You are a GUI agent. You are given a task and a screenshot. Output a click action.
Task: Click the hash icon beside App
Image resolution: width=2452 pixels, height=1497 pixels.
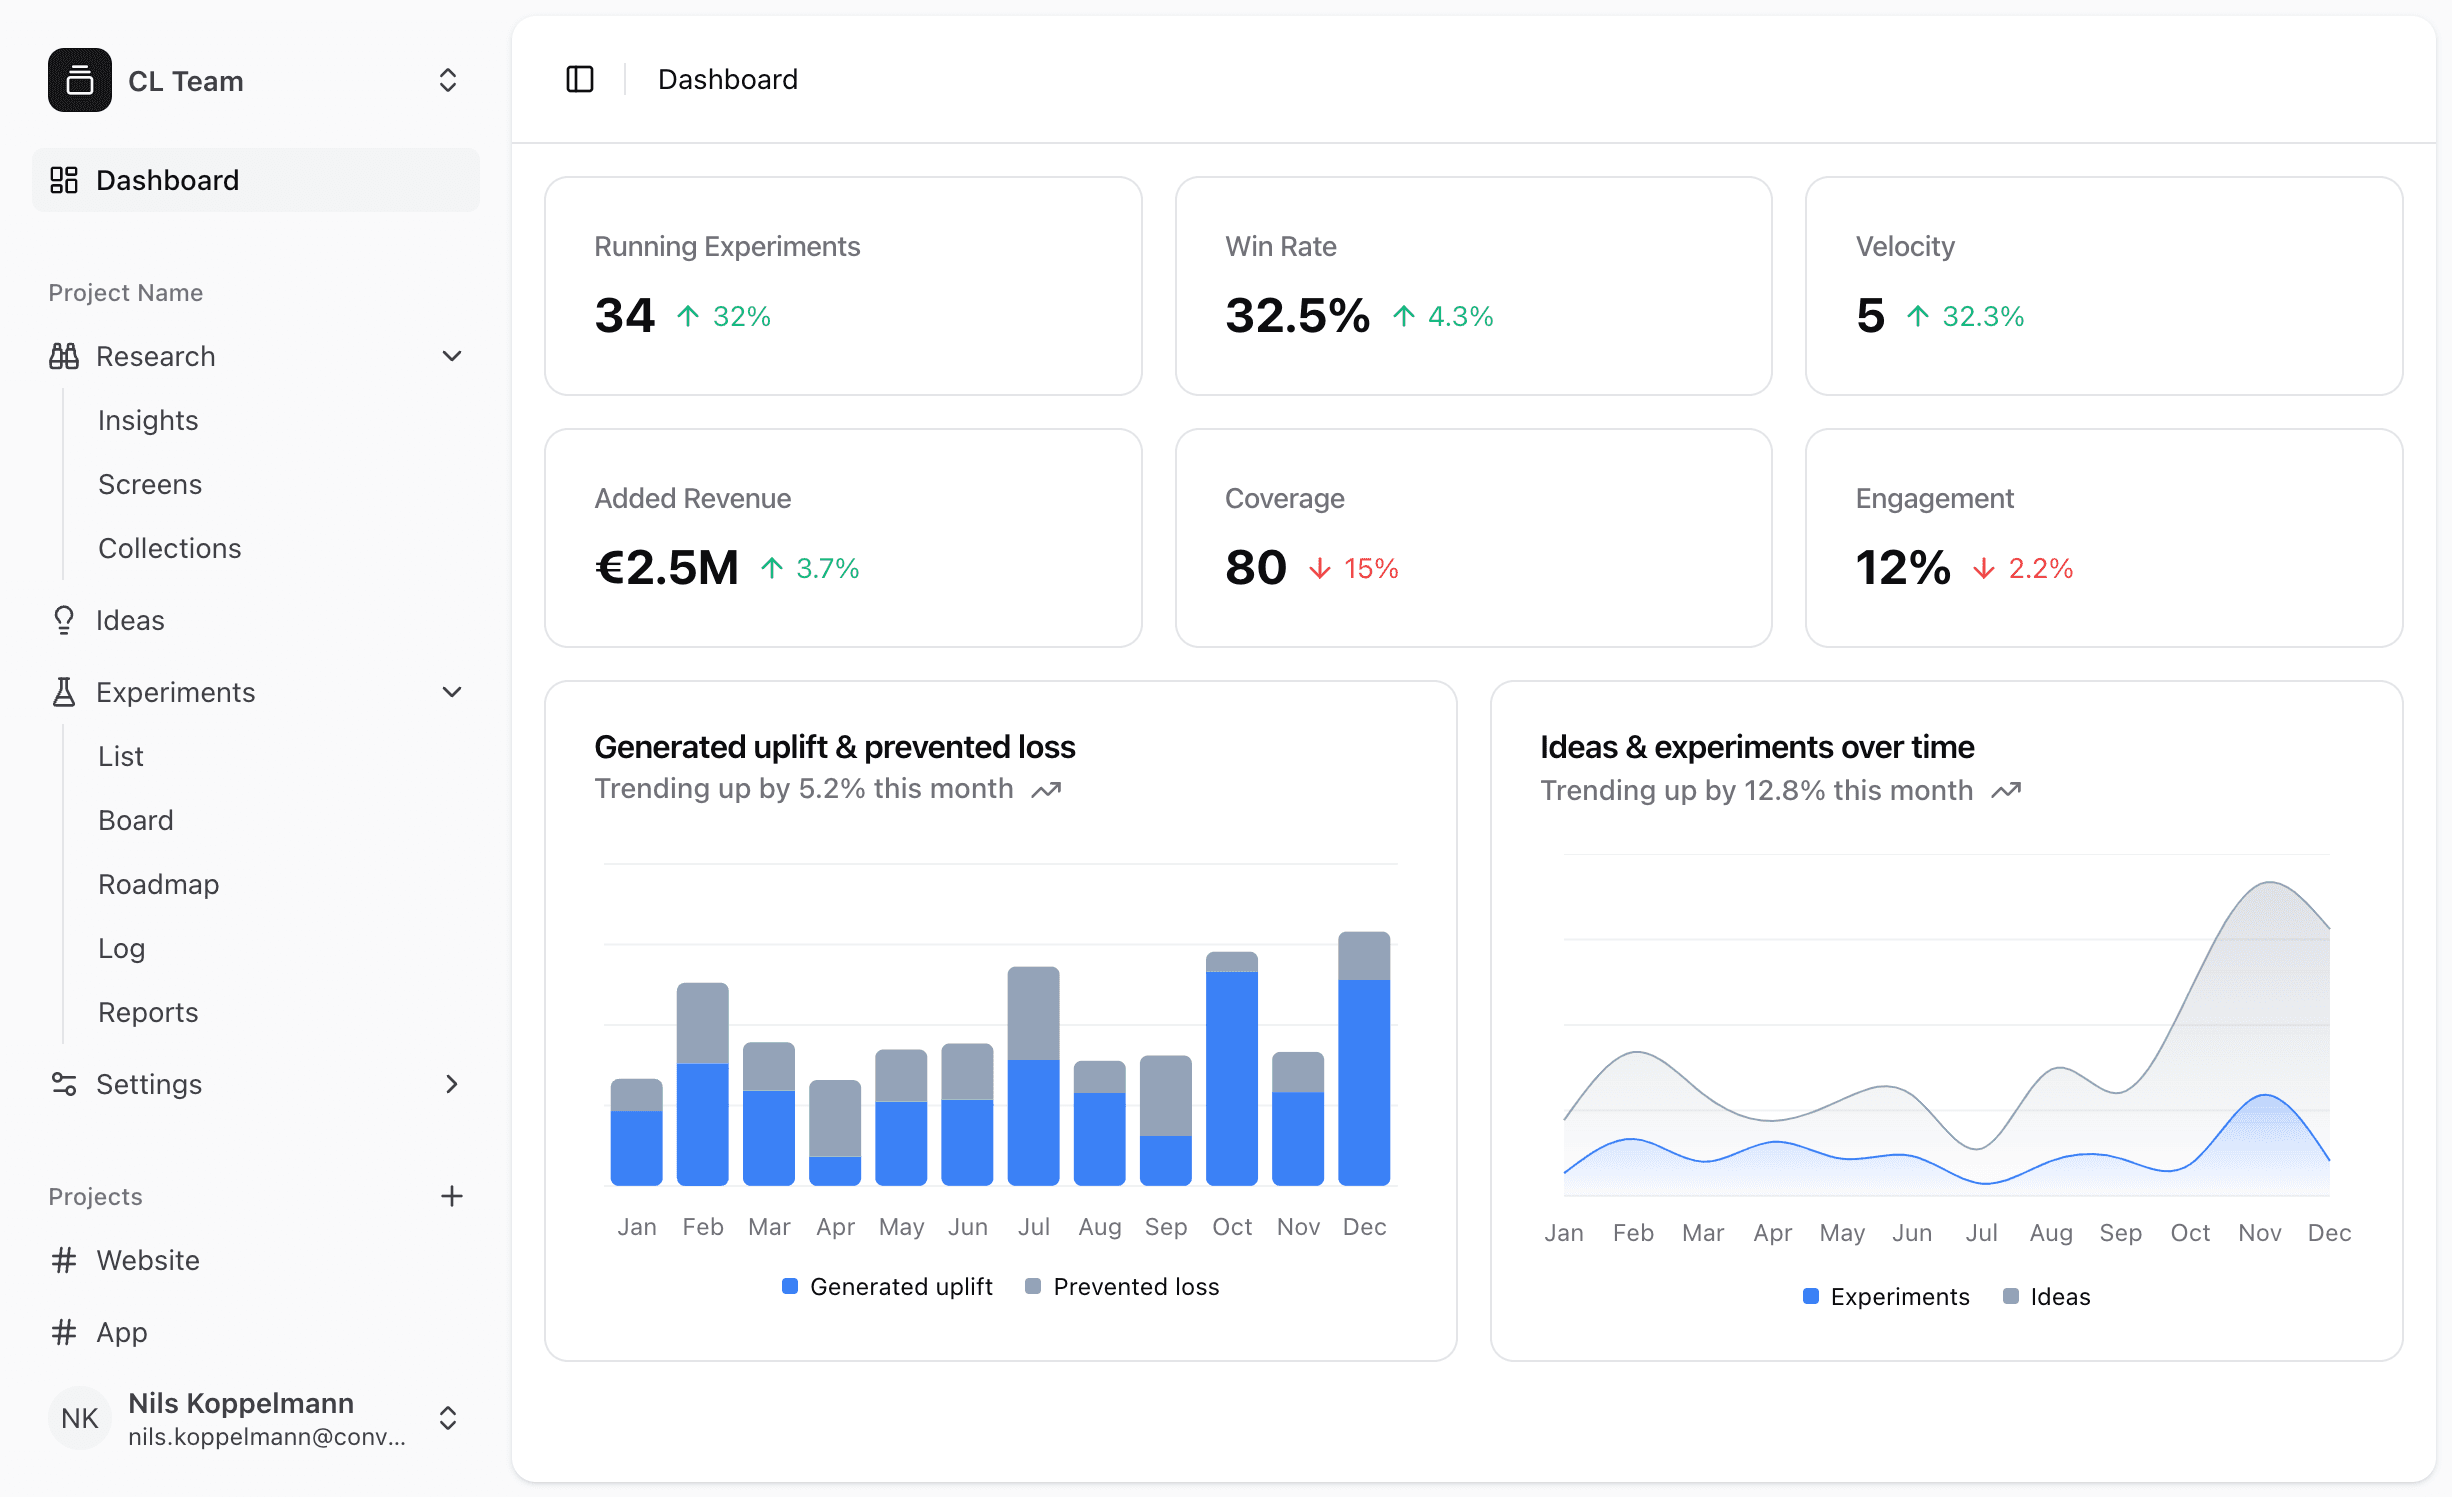(x=64, y=1332)
